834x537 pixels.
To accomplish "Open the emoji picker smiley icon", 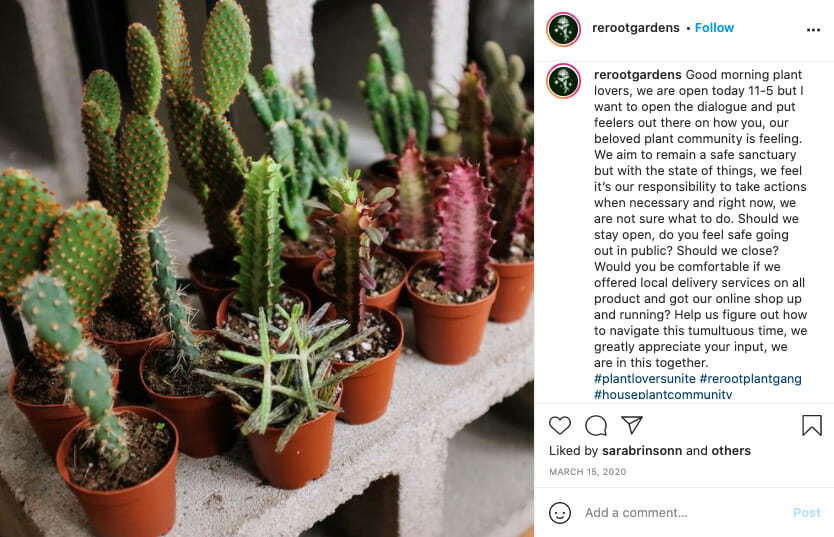I will 560,513.
